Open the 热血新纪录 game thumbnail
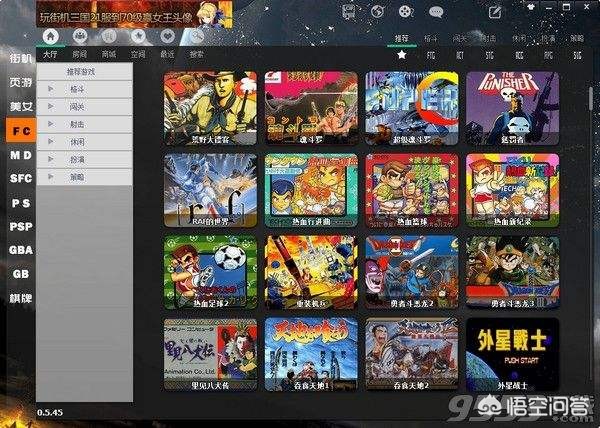 click(512, 190)
